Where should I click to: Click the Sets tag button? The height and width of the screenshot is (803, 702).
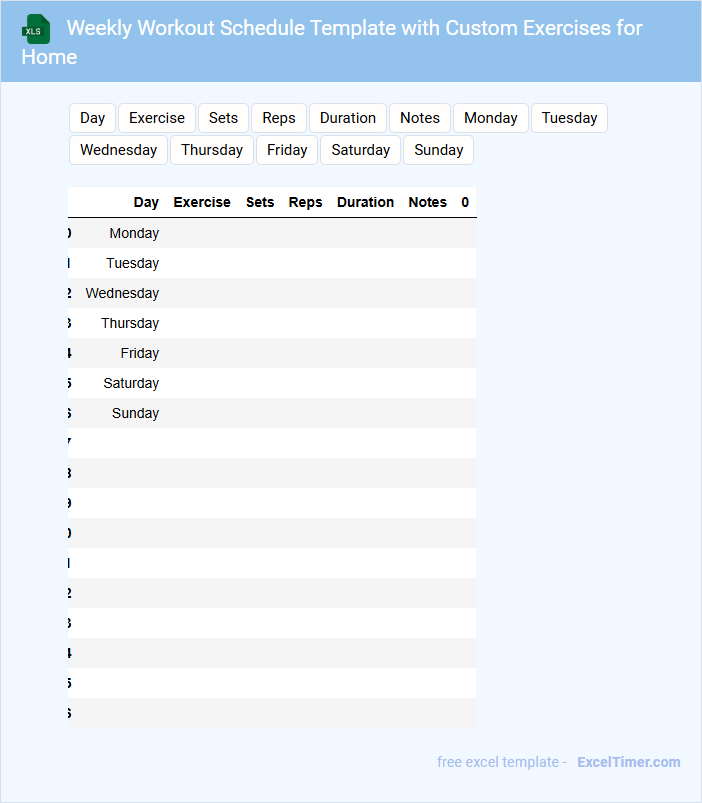coord(223,118)
